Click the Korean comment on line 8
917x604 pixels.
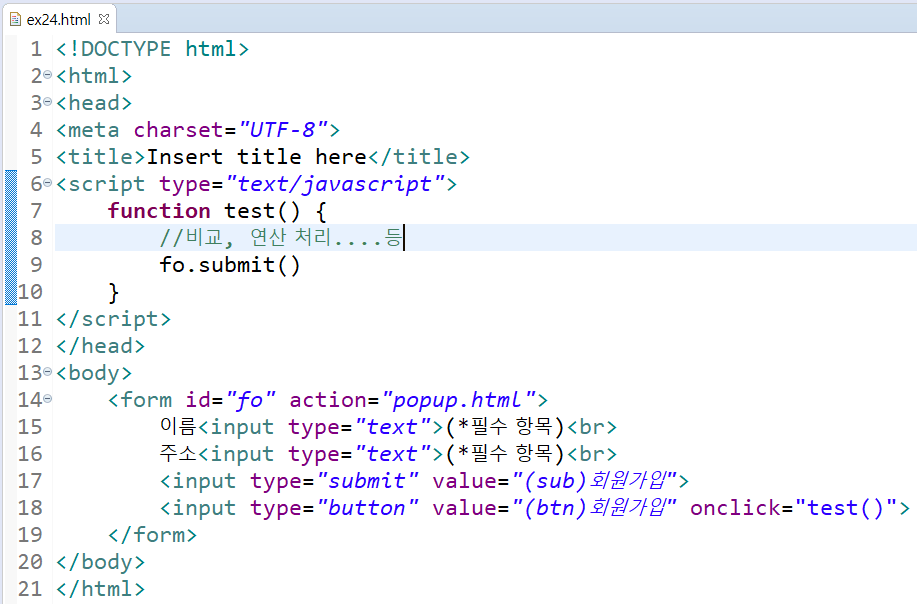pos(281,237)
